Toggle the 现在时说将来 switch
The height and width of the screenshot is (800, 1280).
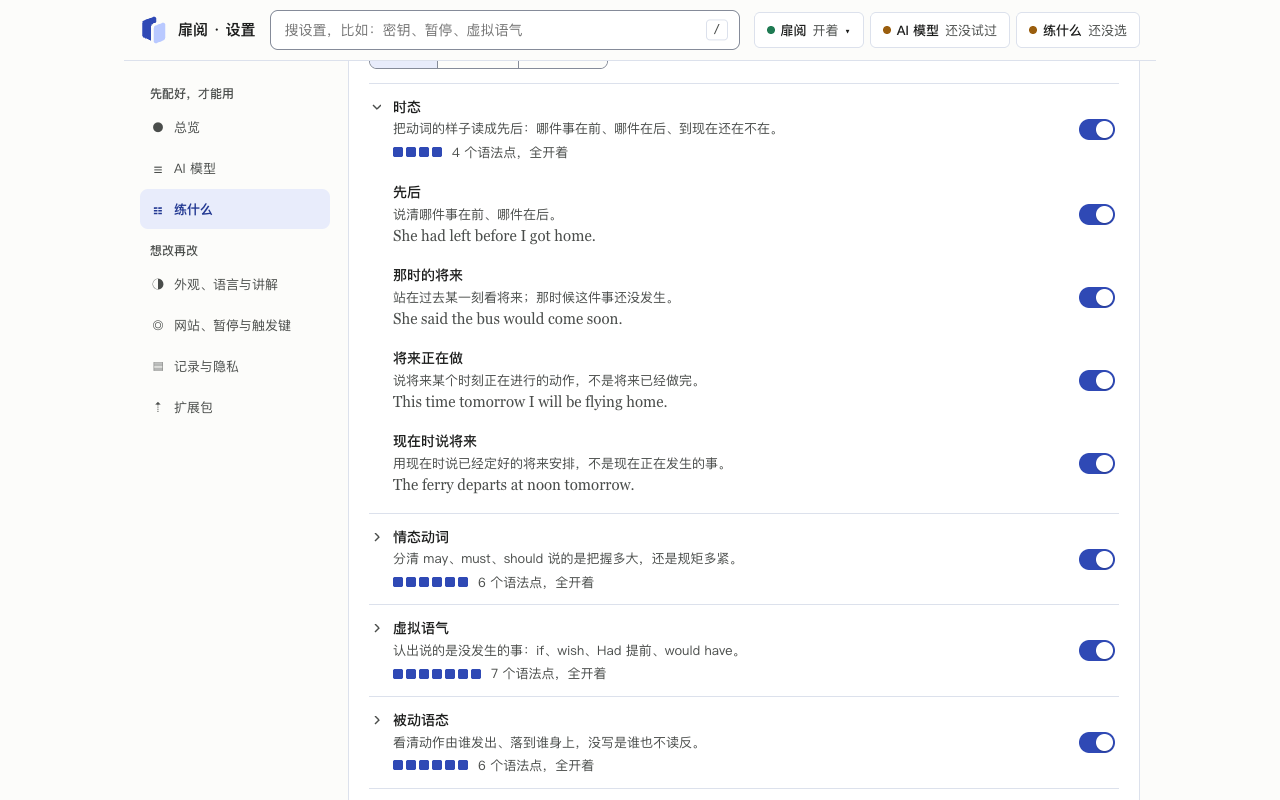click(1097, 463)
